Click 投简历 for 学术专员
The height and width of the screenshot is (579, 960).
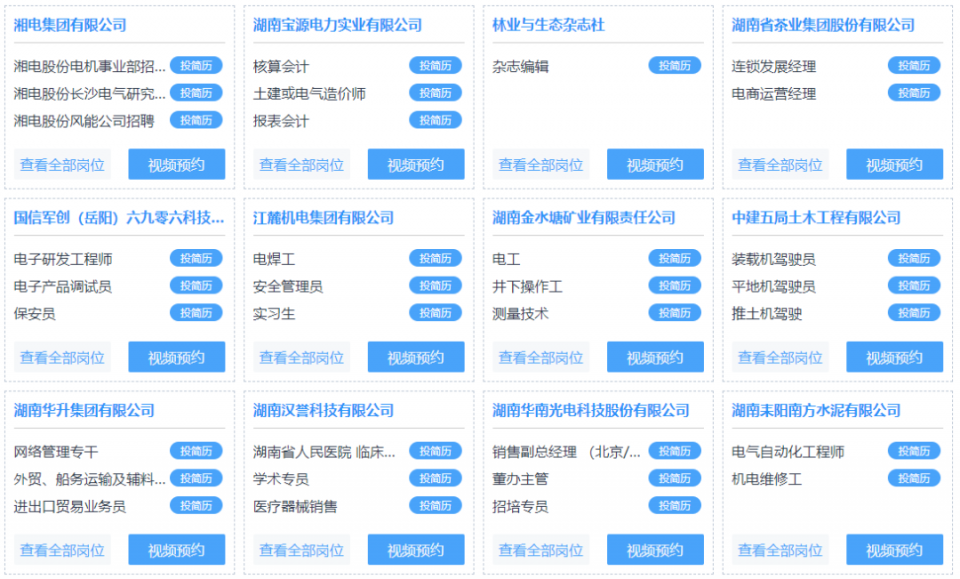pyautogui.click(x=435, y=479)
